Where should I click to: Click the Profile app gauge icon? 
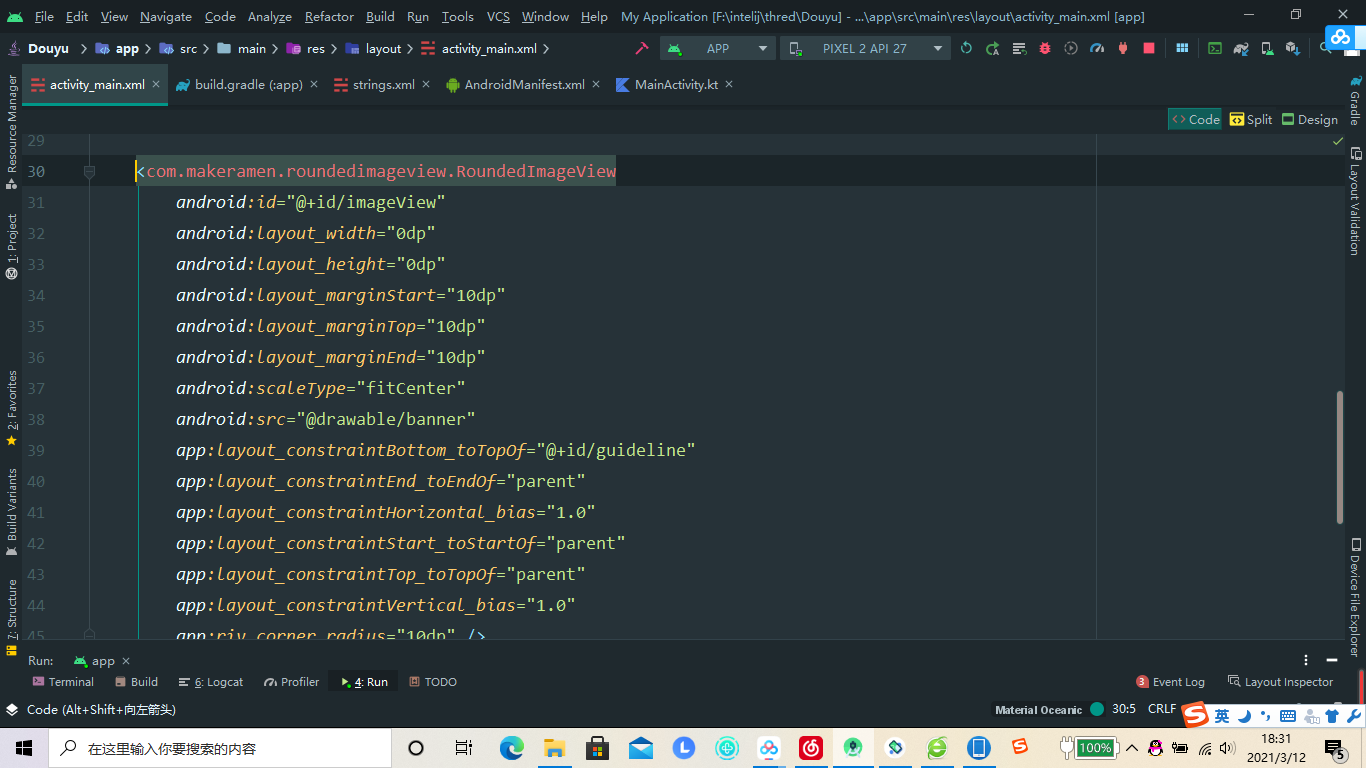click(1097, 48)
